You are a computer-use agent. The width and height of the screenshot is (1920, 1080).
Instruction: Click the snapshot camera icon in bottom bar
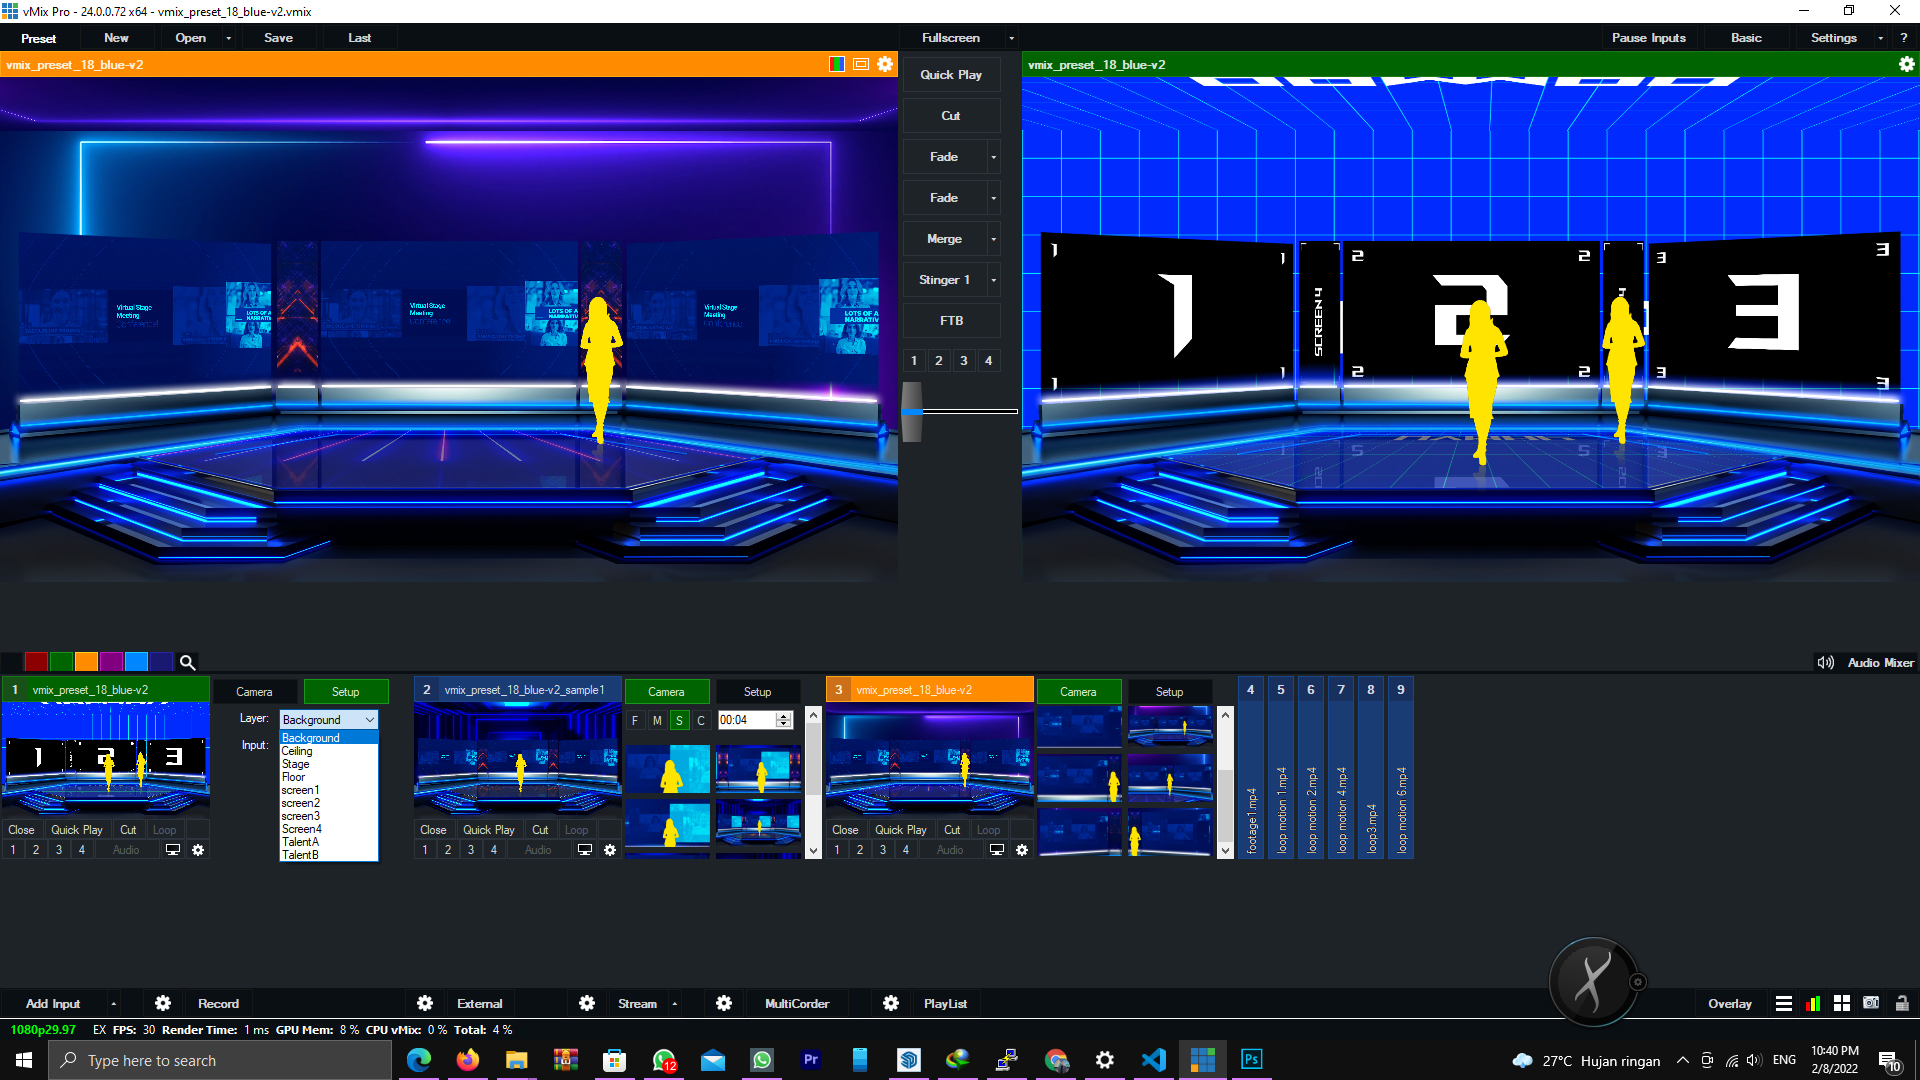point(1871,1003)
